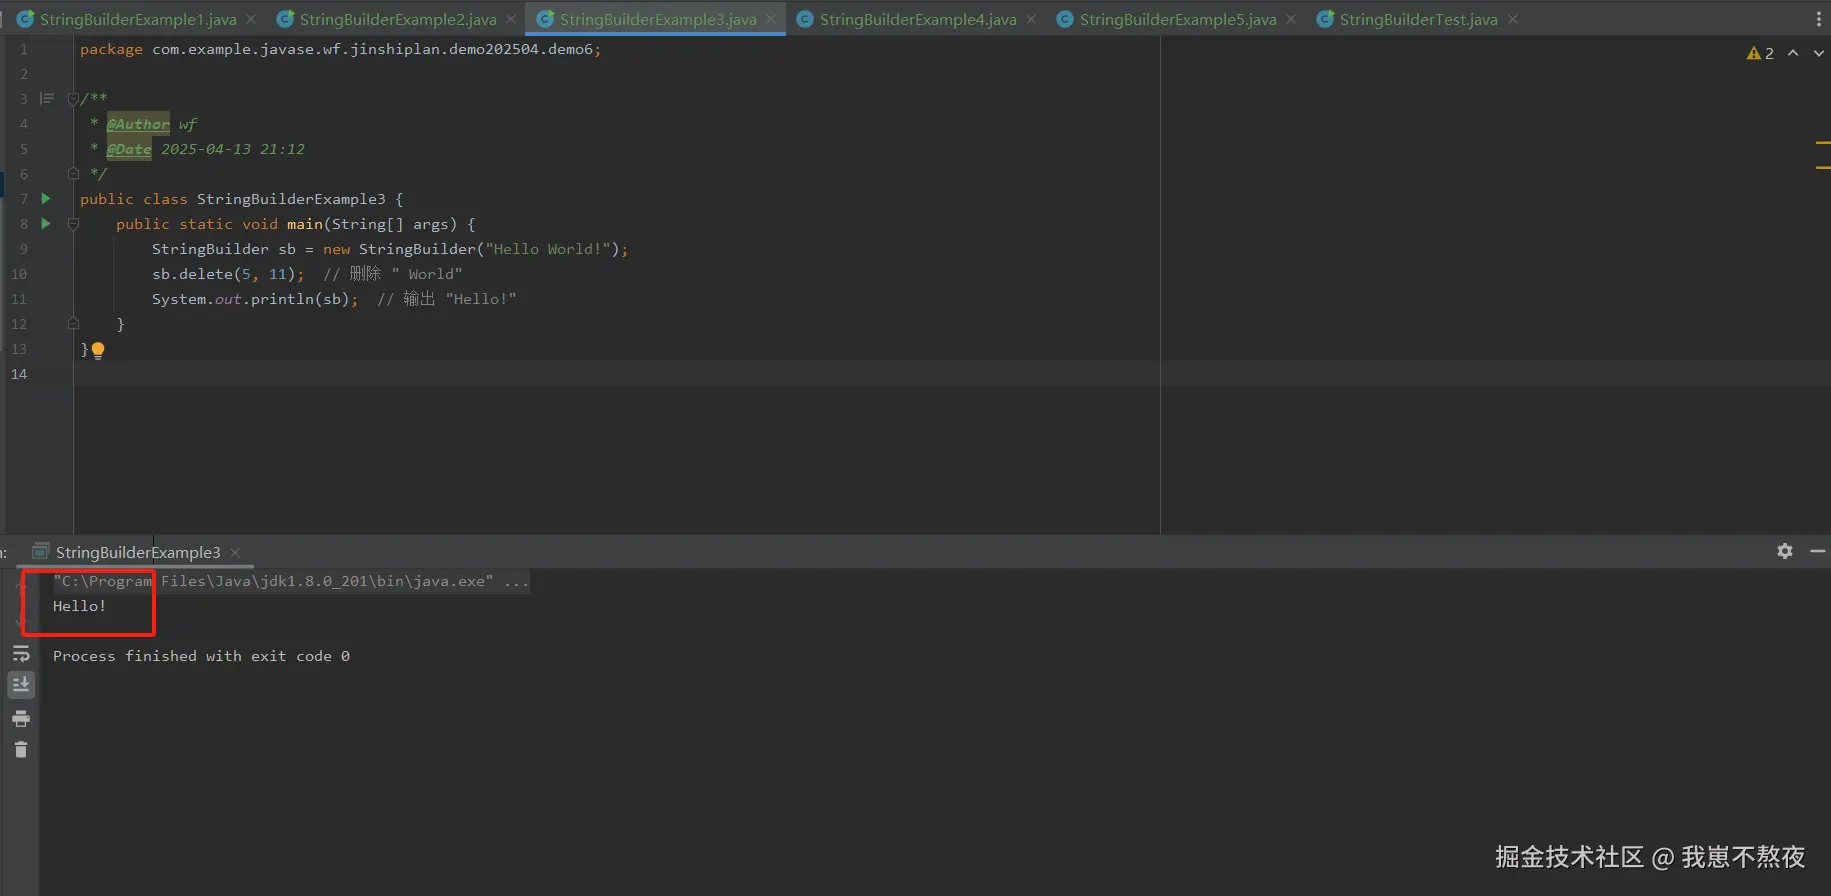Open editor tabs three-dot menu

1818,19
